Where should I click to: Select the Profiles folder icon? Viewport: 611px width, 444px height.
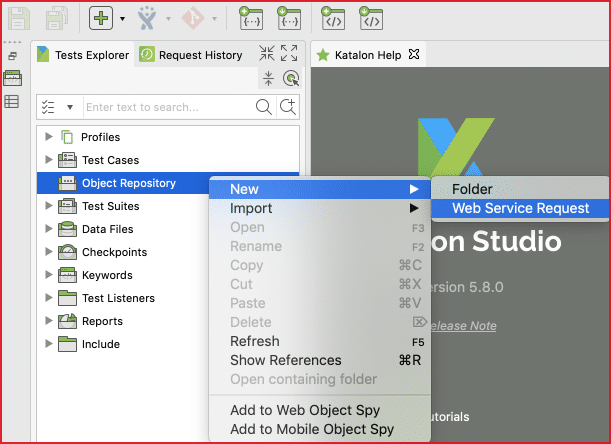(67, 137)
